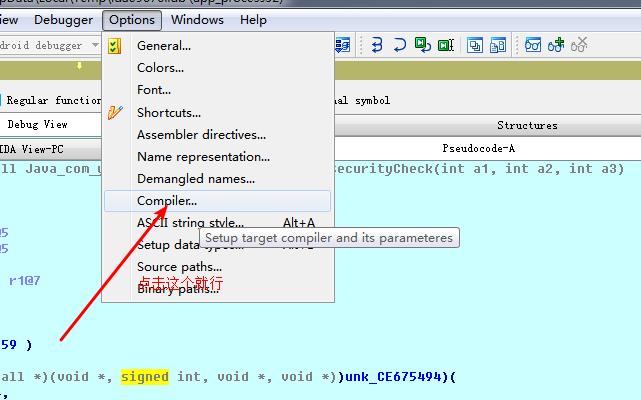Choose Name representation... option
Screen dimensions: 641x400
[x=217, y=157]
